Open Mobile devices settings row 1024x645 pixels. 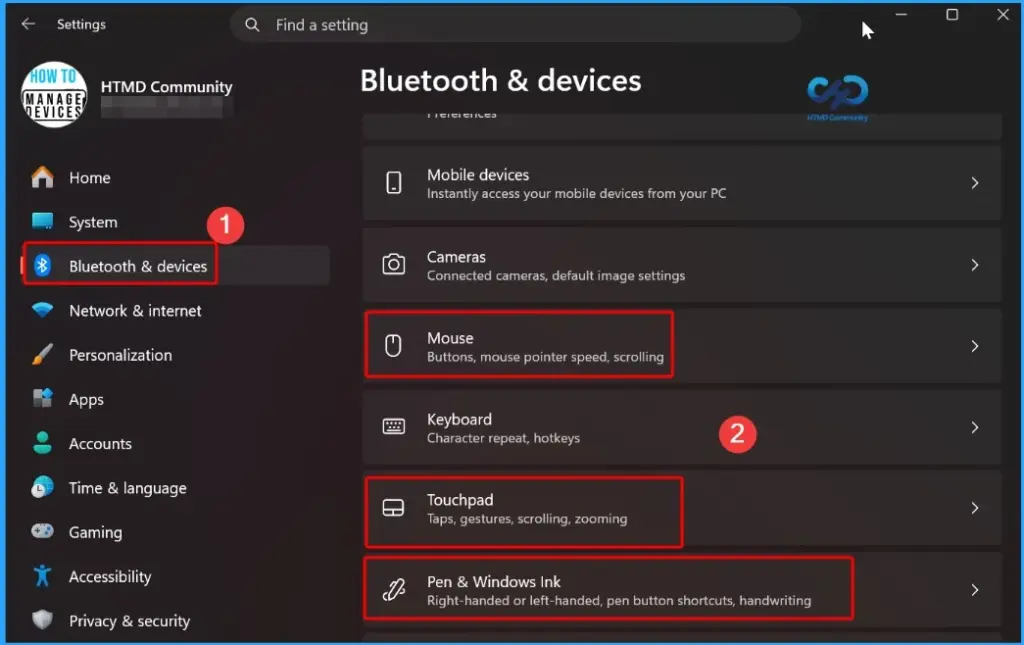[x=682, y=183]
